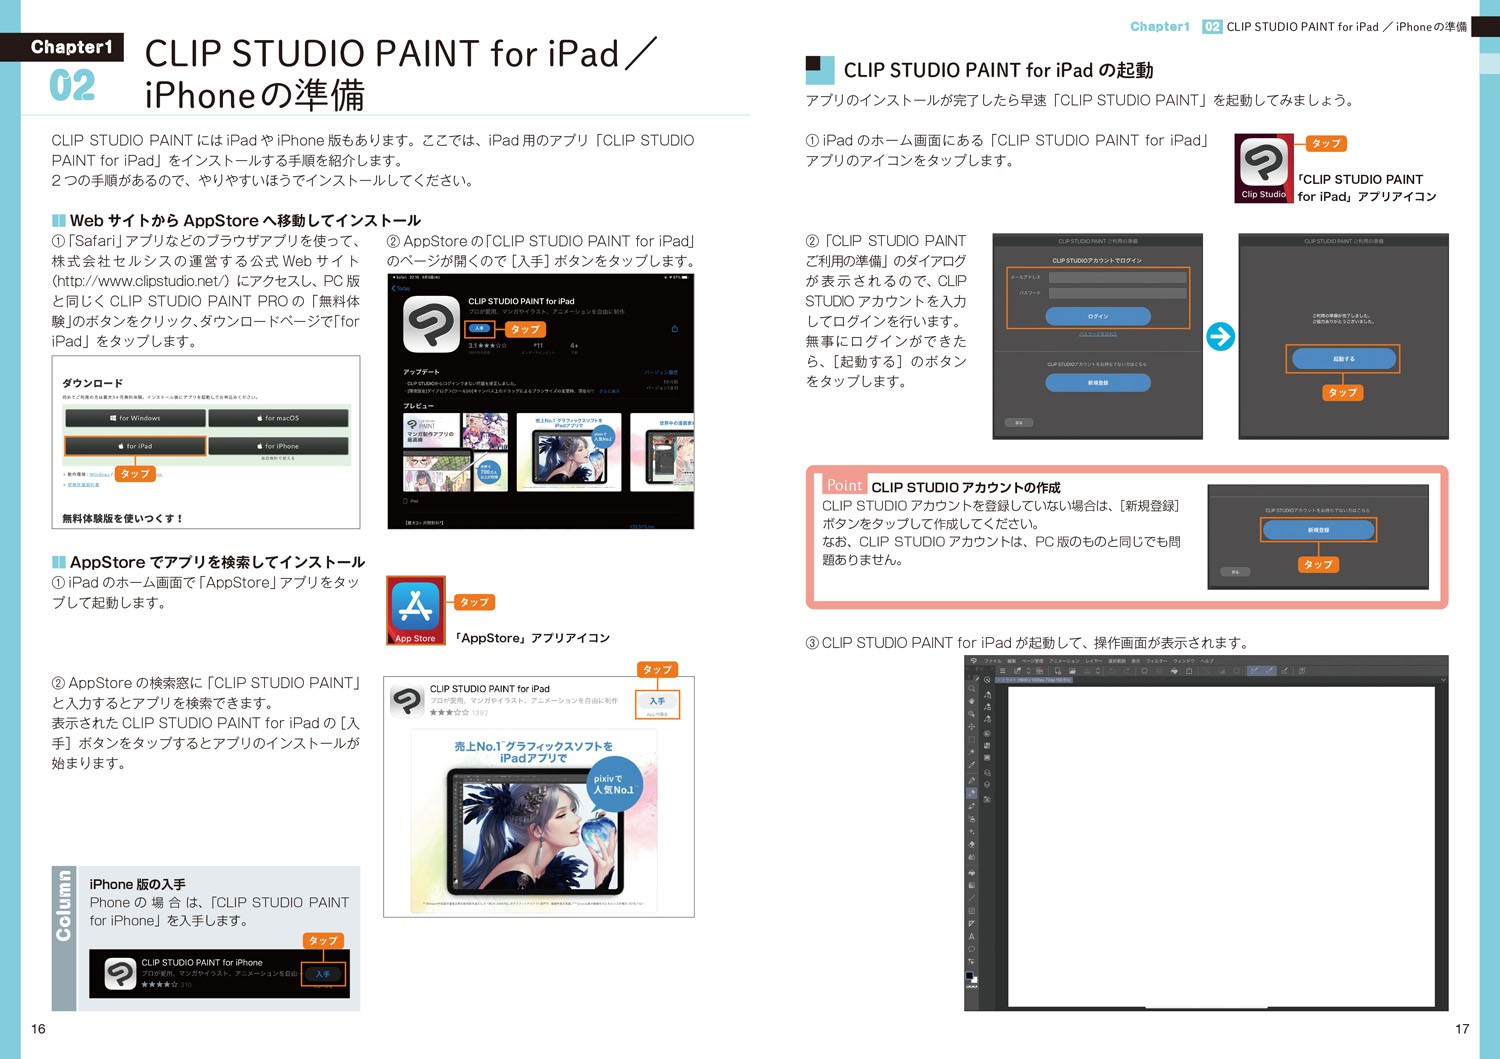Click forgot-password link under ログイン button
This screenshot has height=1059, width=1500.
point(1098,334)
